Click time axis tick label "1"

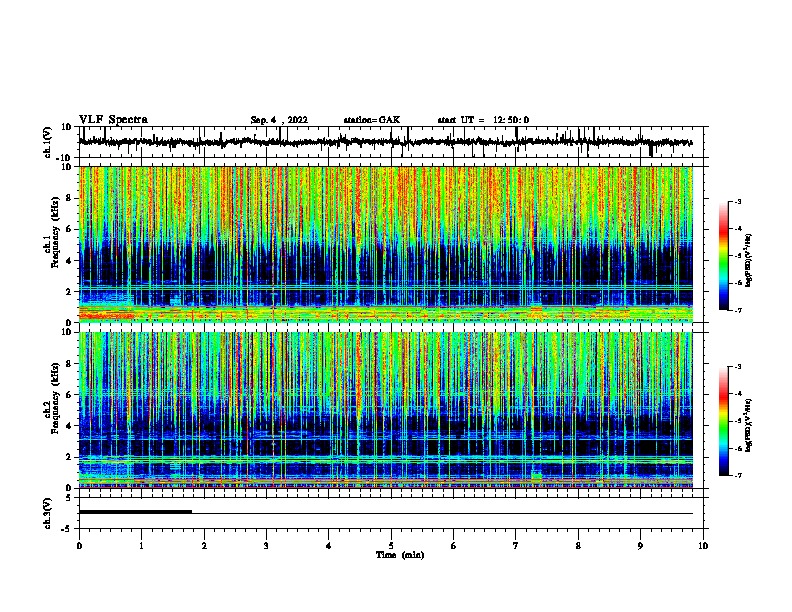coord(141,546)
